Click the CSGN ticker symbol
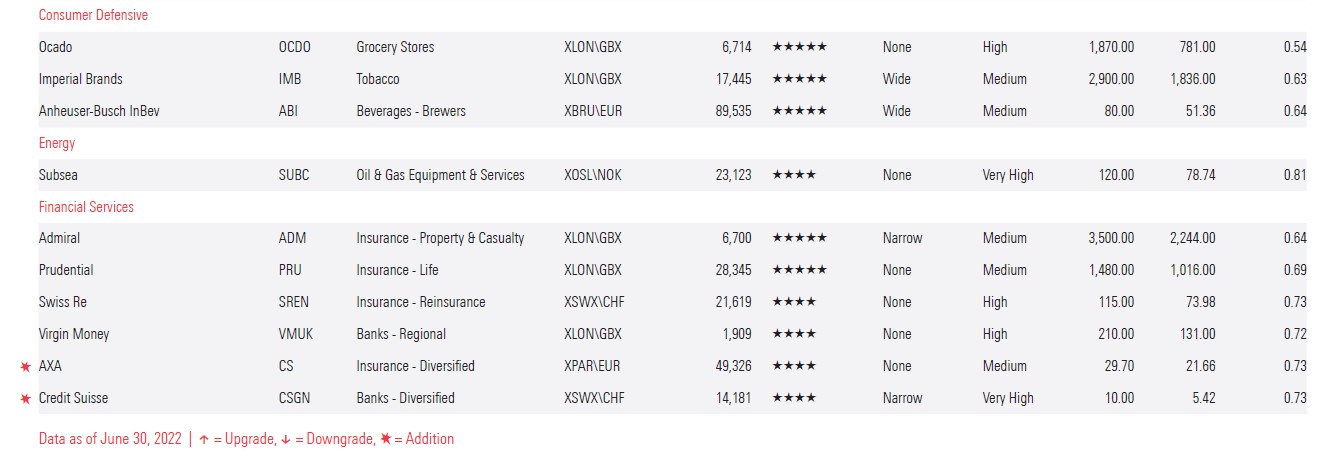The height and width of the screenshot is (475, 1324). [x=294, y=398]
